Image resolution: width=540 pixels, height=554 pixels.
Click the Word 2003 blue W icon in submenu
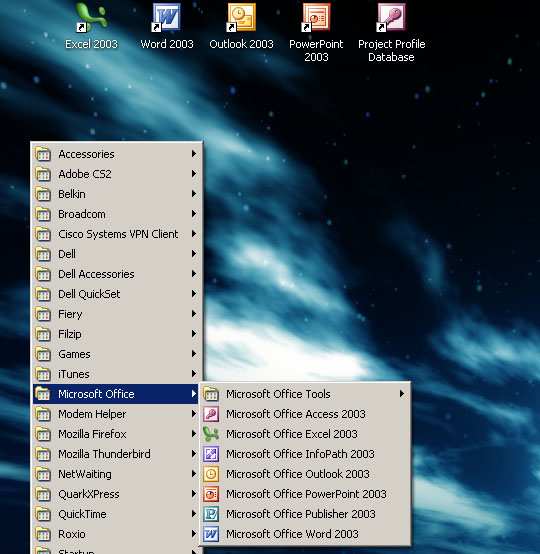[x=211, y=534]
